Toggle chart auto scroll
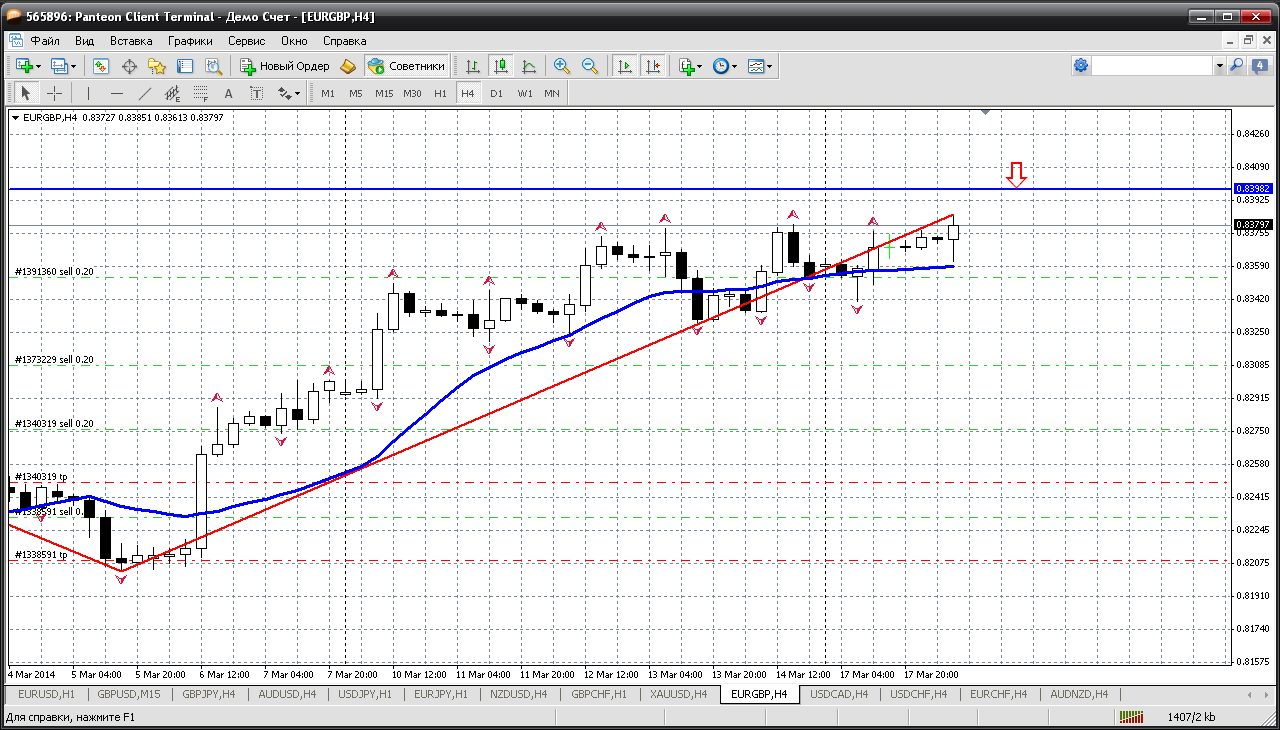The image size is (1280, 730). (625, 66)
